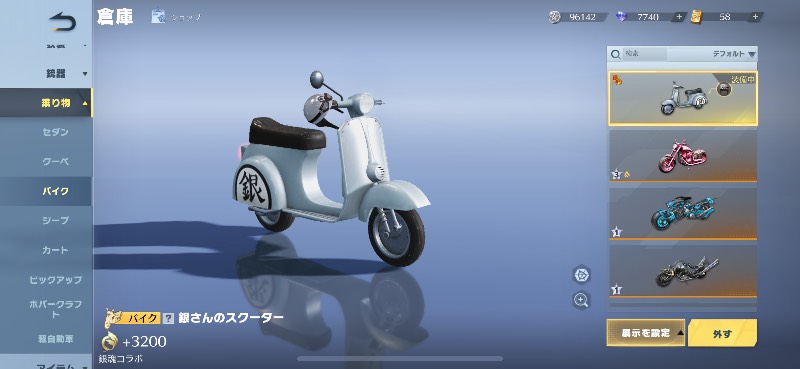Open the question mark help icon
The height and width of the screenshot is (369, 800).
point(168,318)
